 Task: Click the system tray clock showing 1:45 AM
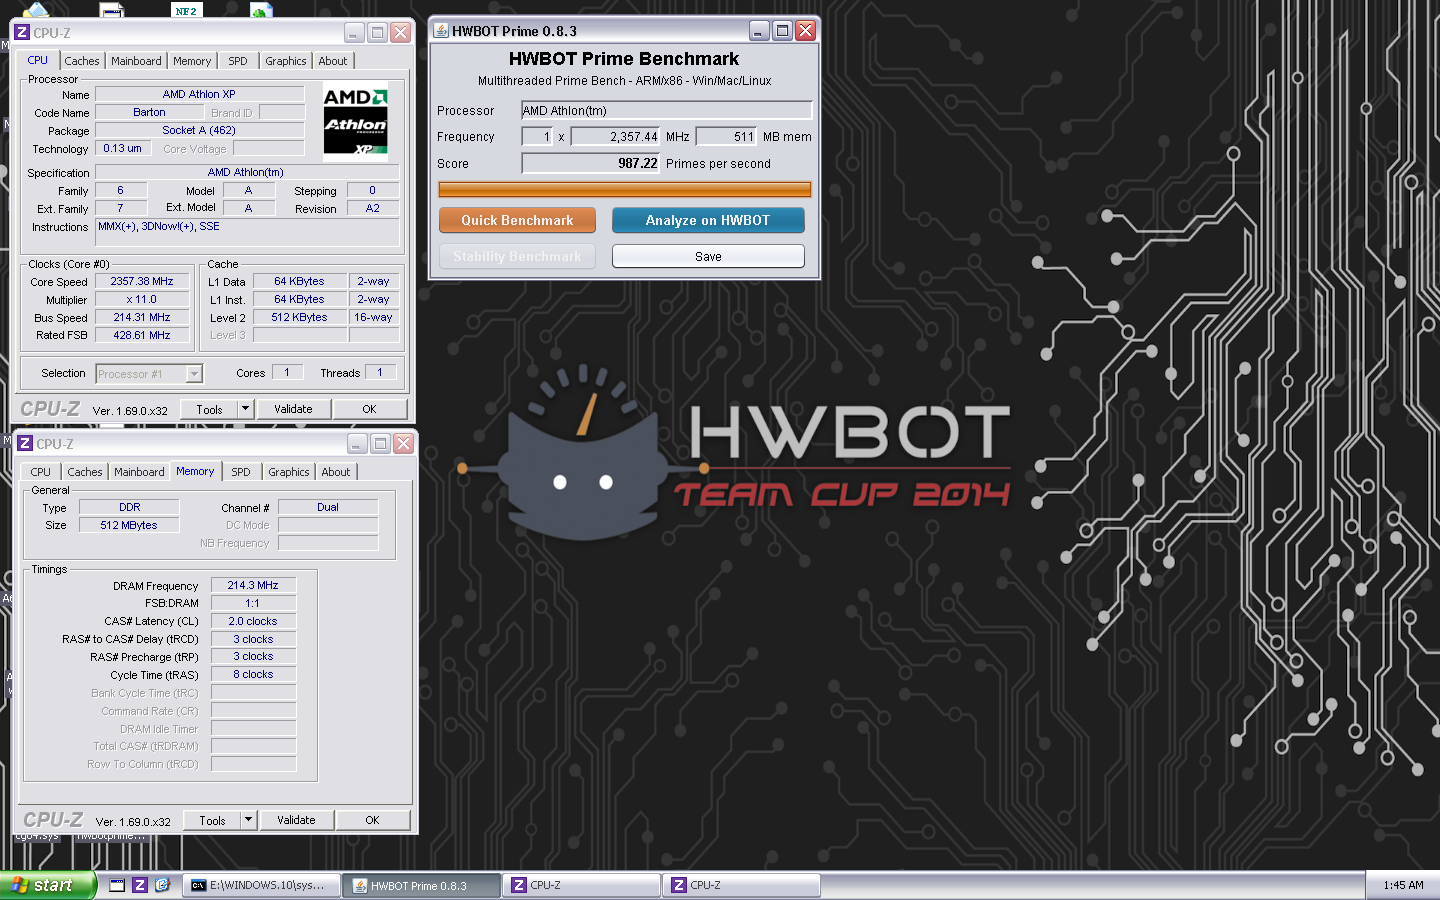click(1403, 885)
